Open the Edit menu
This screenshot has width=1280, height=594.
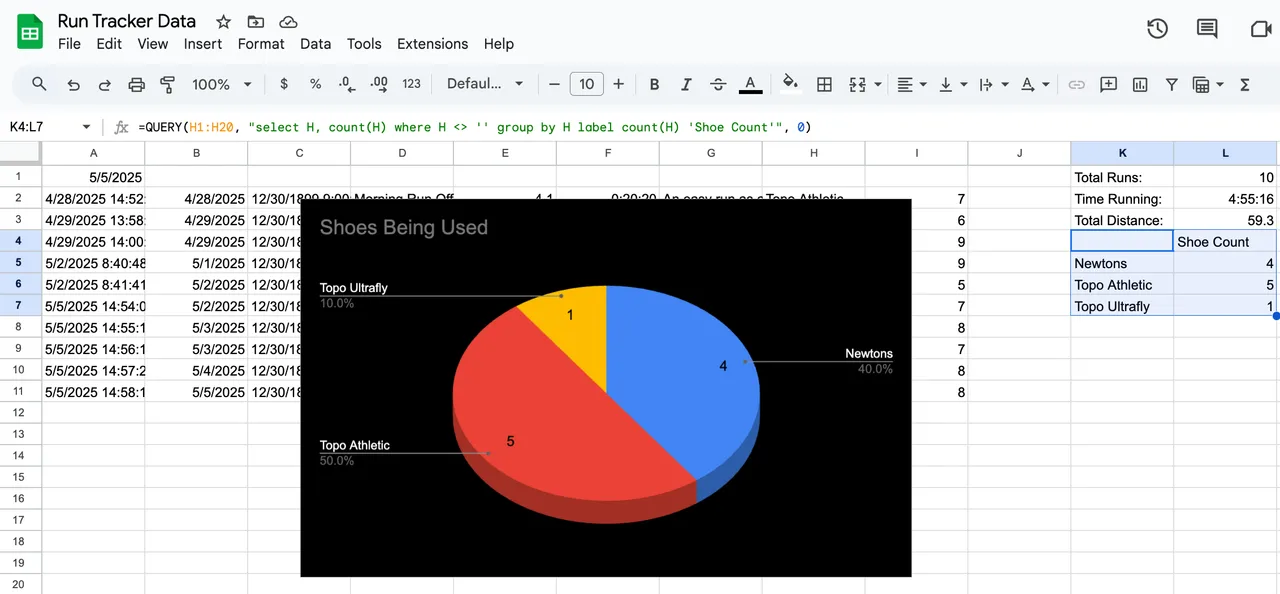[x=109, y=44]
